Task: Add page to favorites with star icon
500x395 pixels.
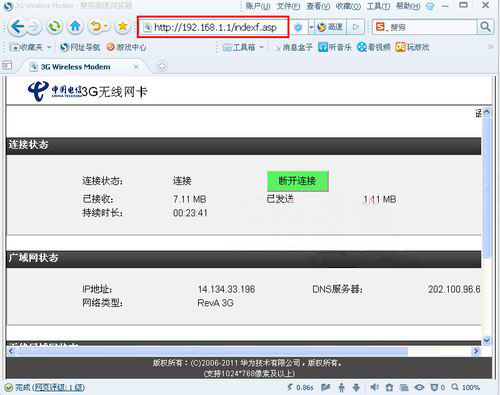Action: [122, 26]
